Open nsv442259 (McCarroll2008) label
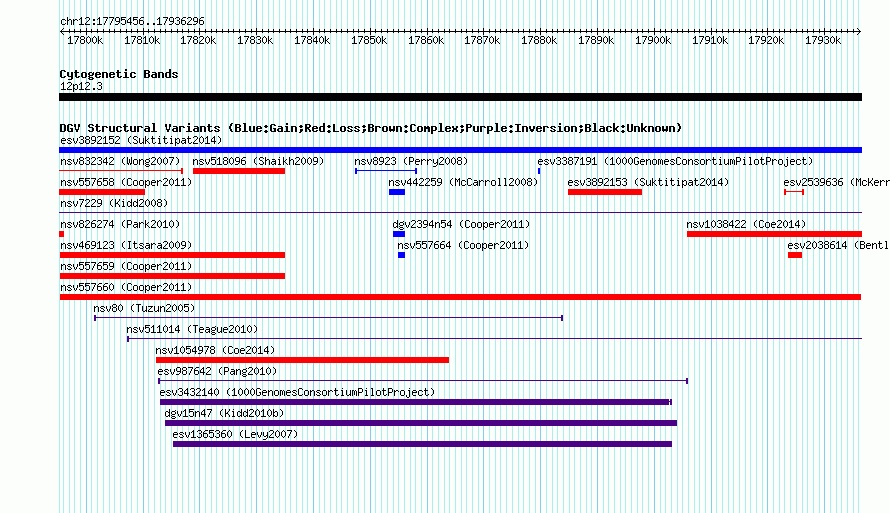Viewport: 890px width, 513px height. coord(463,182)
